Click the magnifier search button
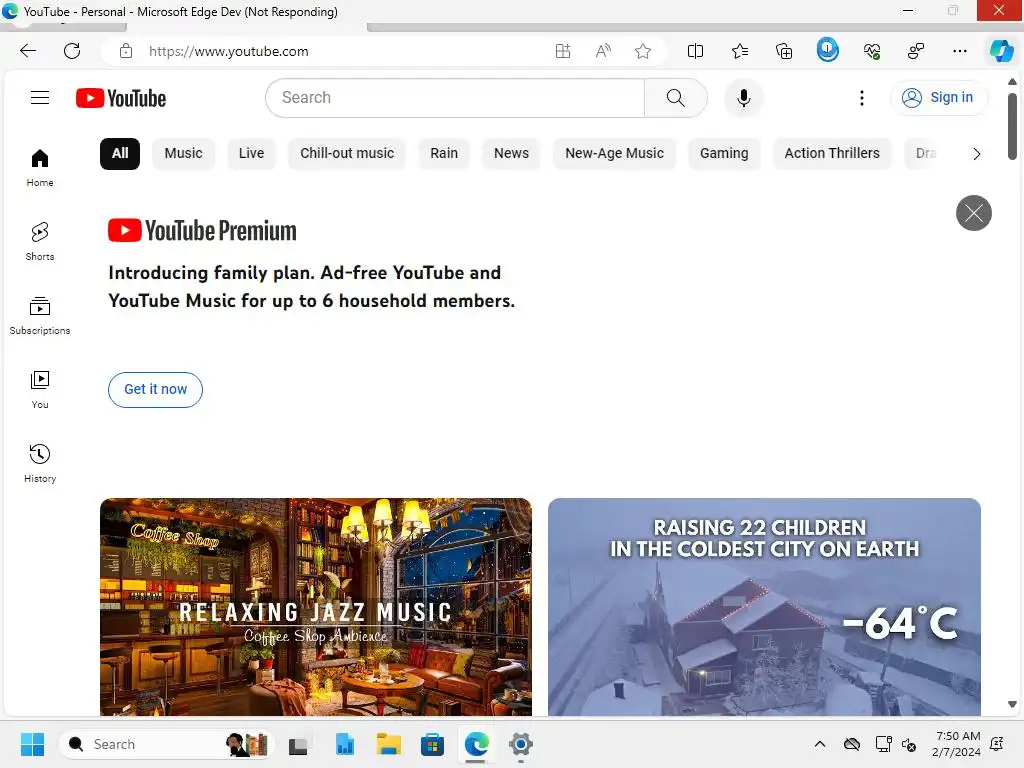Screen dimensions: 1024x768 tap(676, 98)
